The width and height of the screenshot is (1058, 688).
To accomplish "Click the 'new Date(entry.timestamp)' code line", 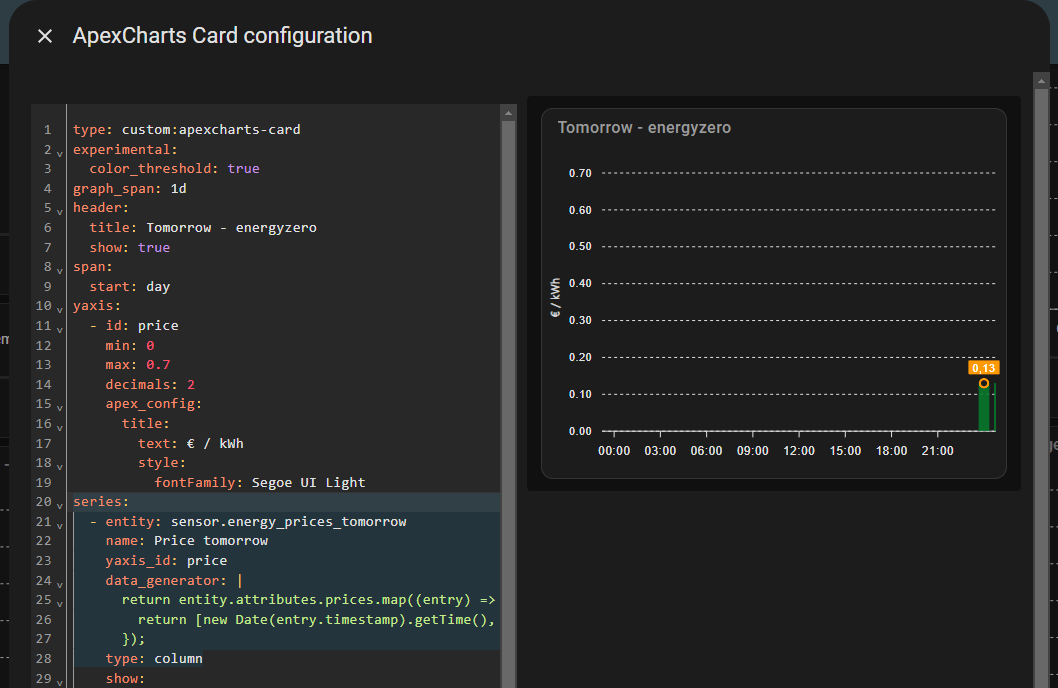I will click(x=316, y=619).
